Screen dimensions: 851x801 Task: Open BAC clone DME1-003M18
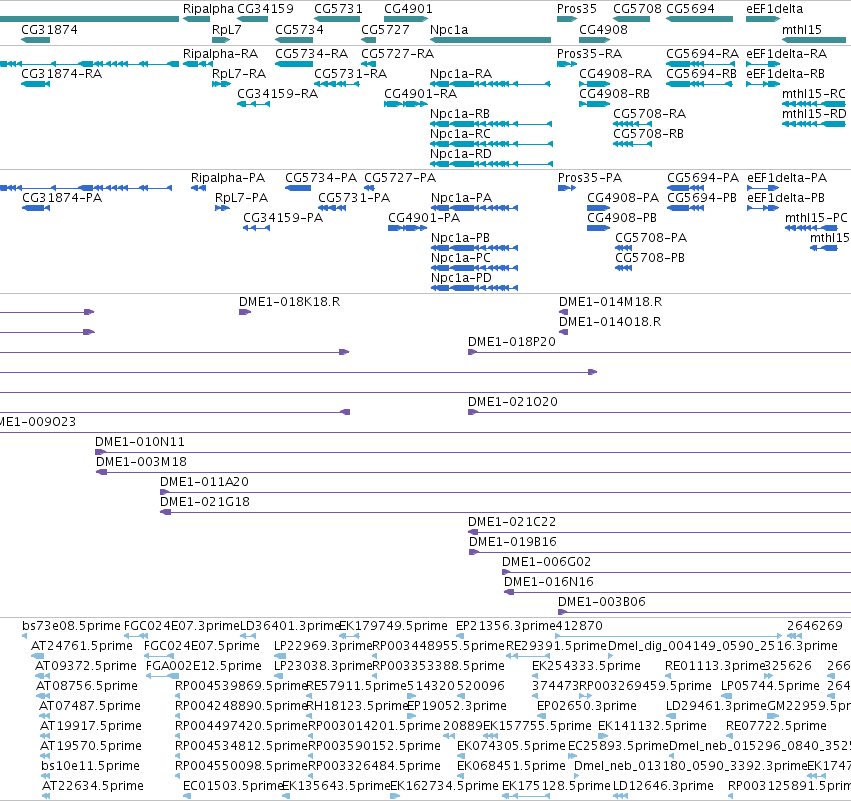pos(141,462)
